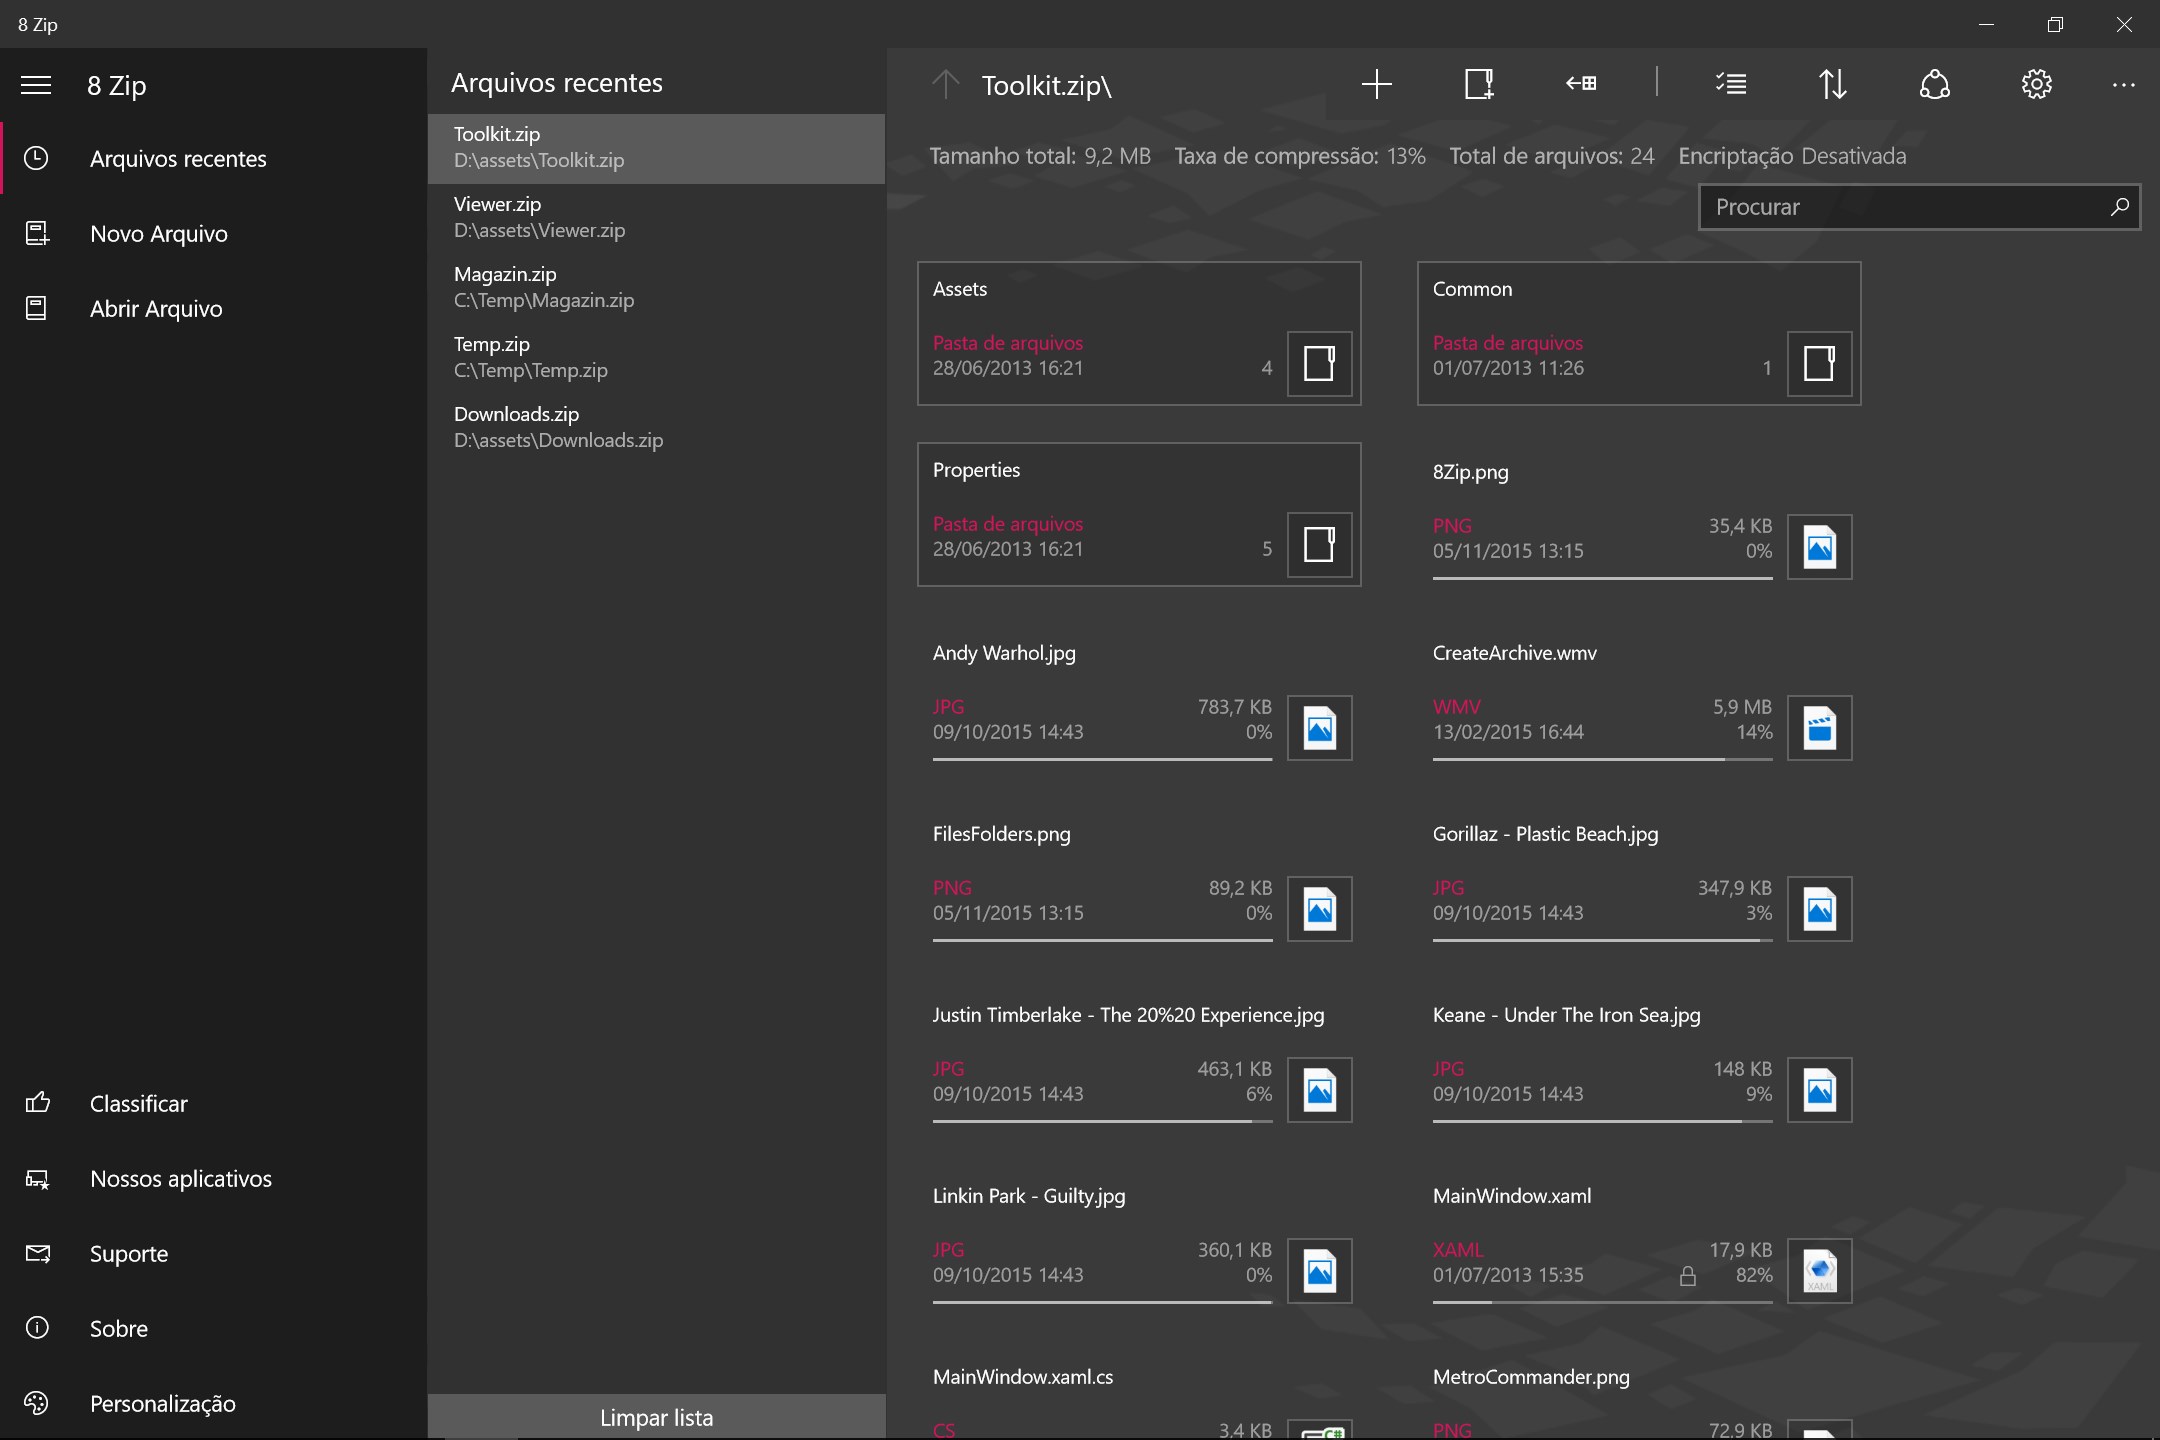Click the Andy Warhol.jpg image icon
This screenshot has height=1440, width=2160.
1320,728
